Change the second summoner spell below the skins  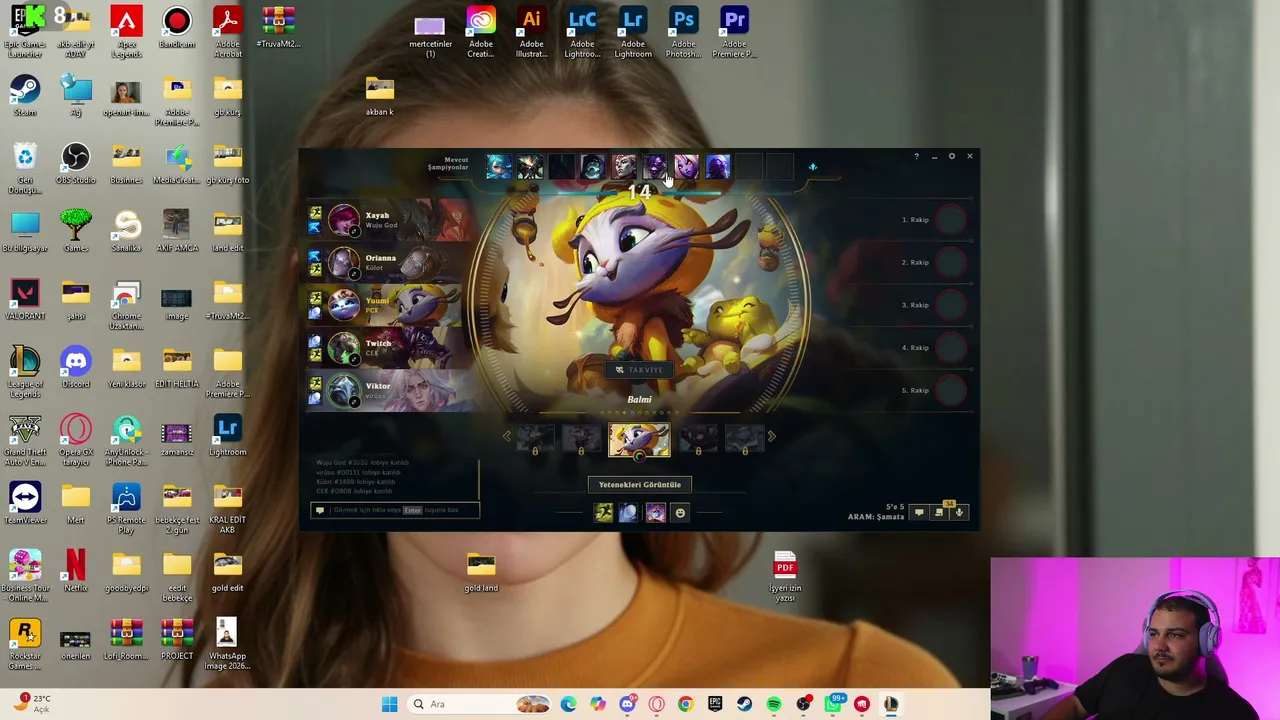tap(628, 513)
